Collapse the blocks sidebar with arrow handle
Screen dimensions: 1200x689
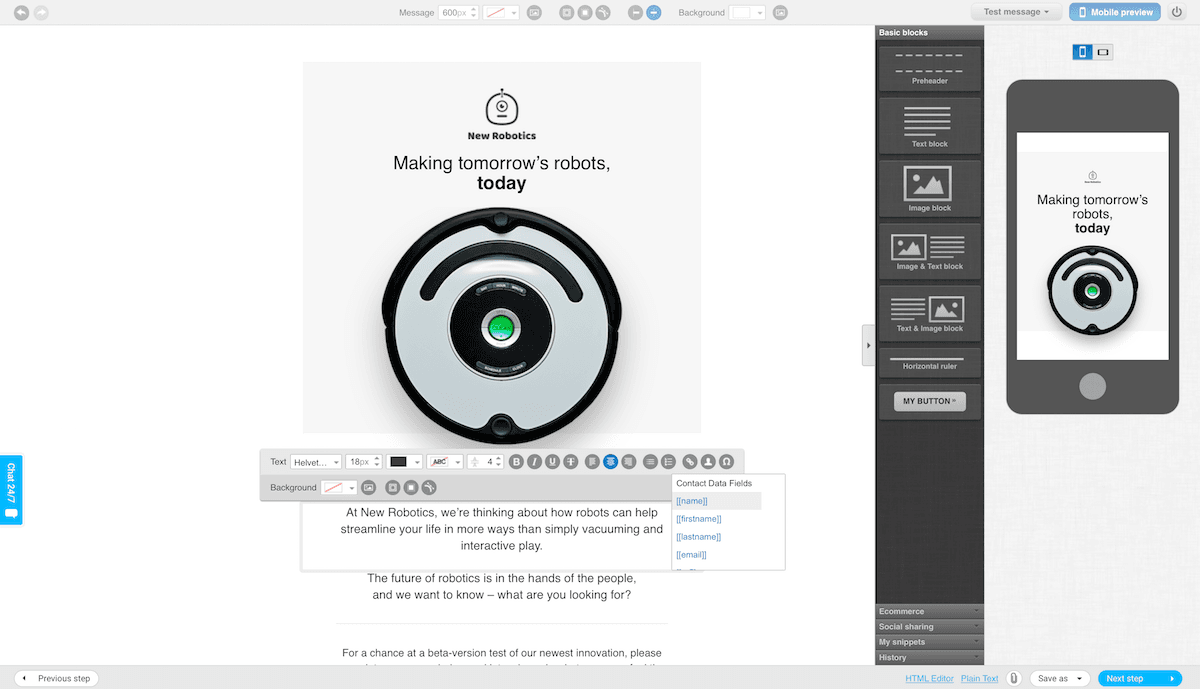click(x=868, y=345)
